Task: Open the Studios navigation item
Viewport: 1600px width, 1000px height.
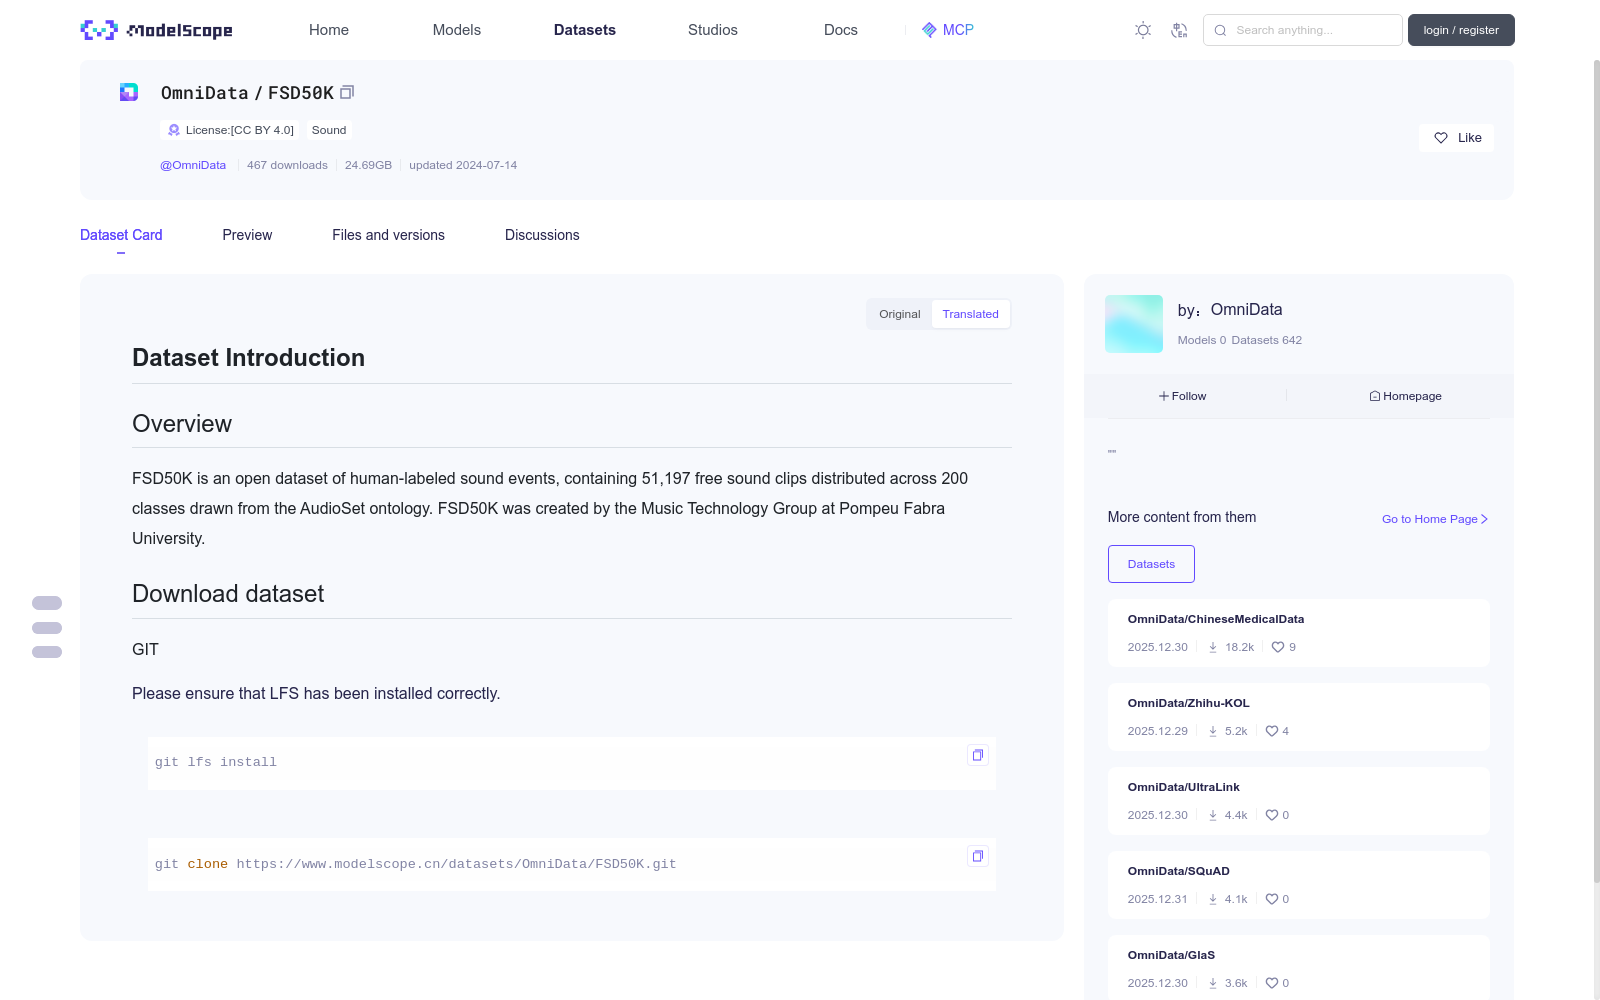Action: coord(713,30)
